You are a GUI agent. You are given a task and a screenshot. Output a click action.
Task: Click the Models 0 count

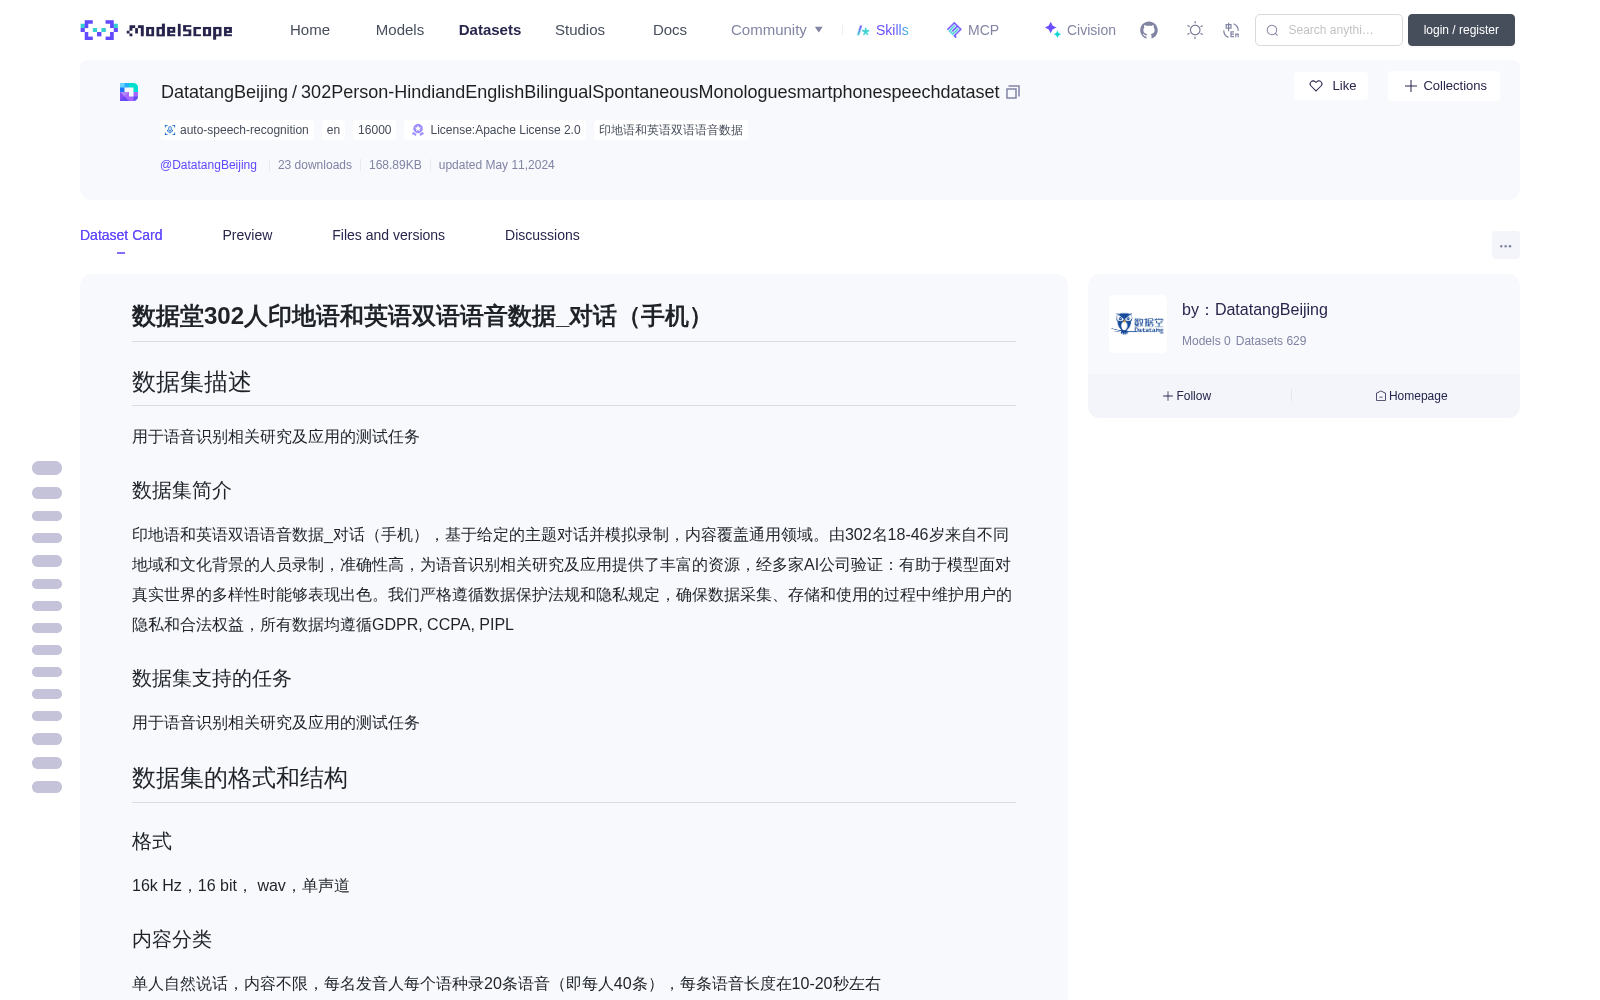coord(1206,341)
